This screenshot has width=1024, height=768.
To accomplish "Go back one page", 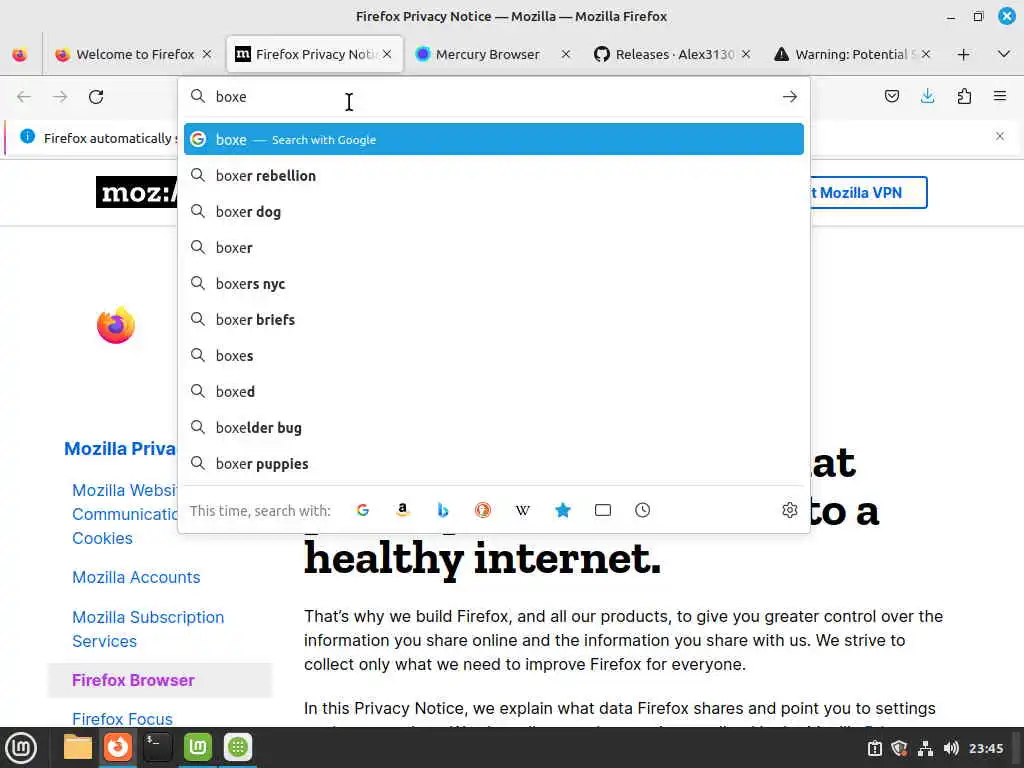I will (x=24, y=97).
